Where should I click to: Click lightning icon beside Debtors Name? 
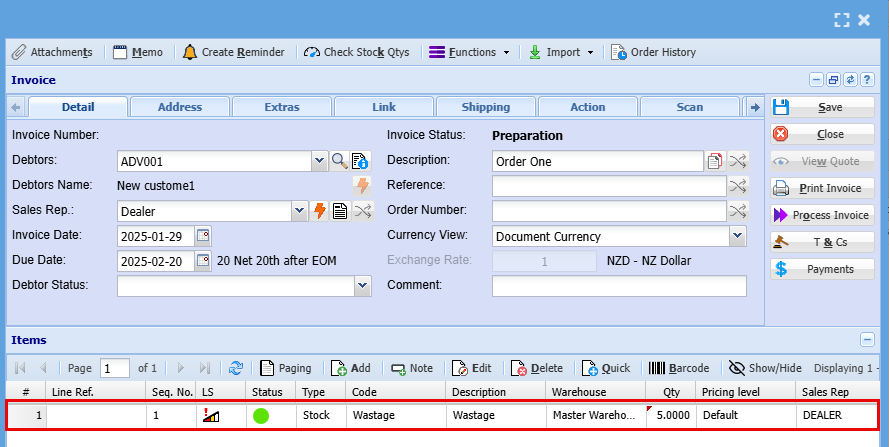point(362,185)
